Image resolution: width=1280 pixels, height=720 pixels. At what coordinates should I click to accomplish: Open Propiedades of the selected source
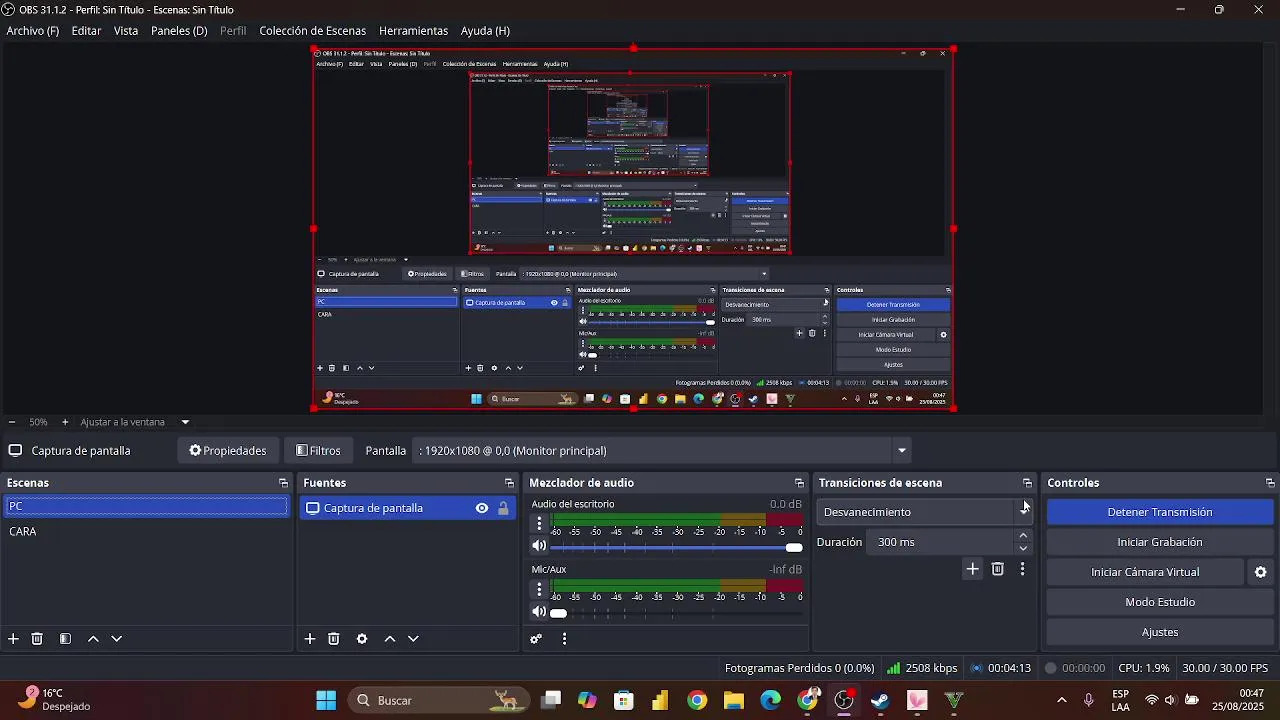coord(228,451)
